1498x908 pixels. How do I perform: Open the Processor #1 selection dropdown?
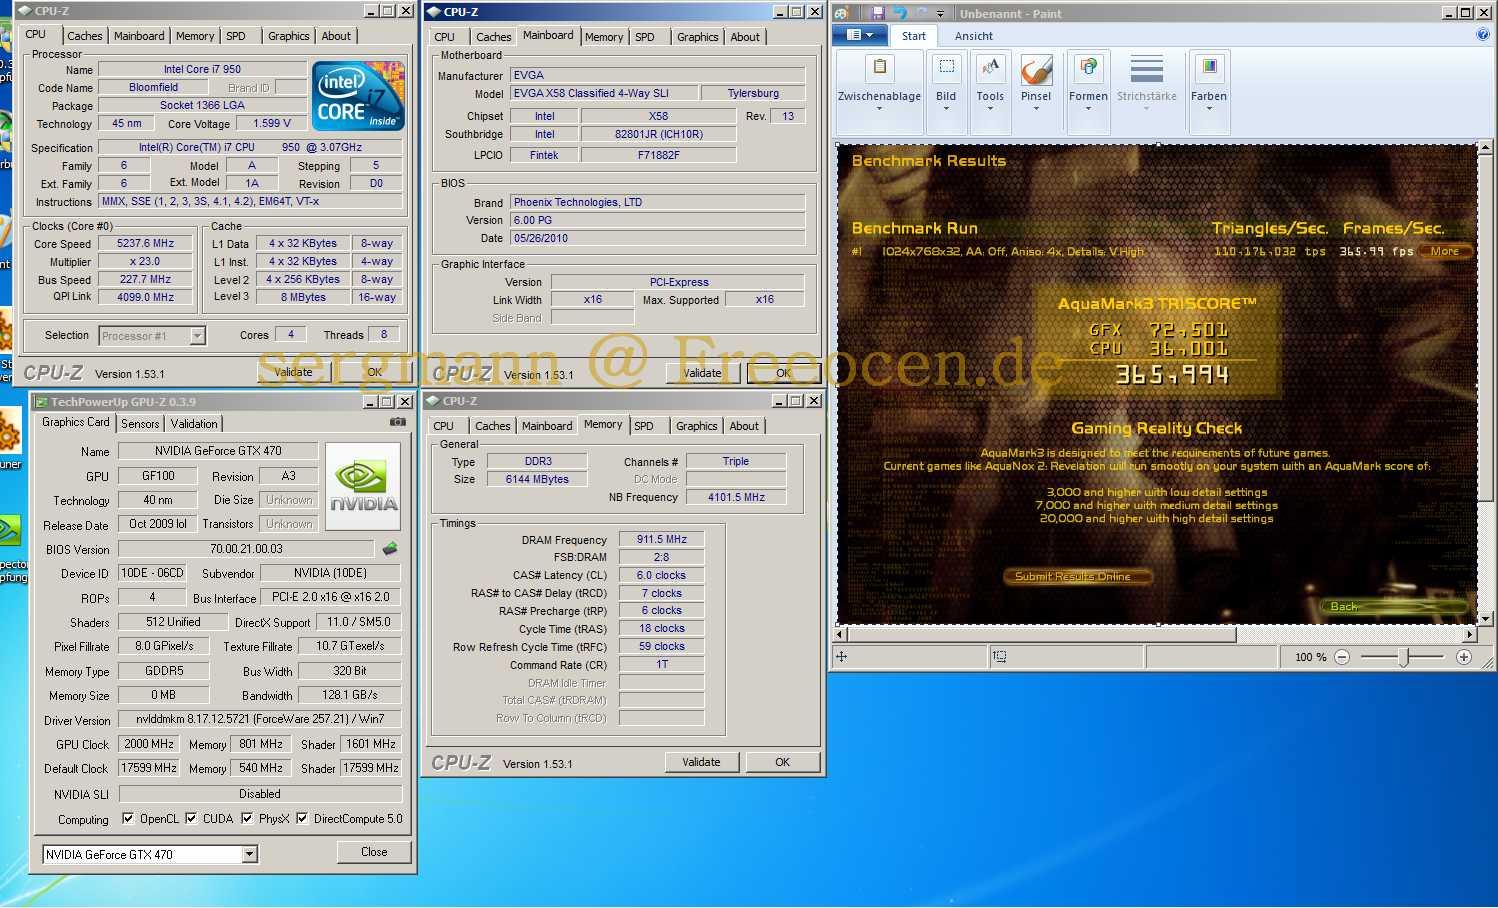click(x=152, y=336)
